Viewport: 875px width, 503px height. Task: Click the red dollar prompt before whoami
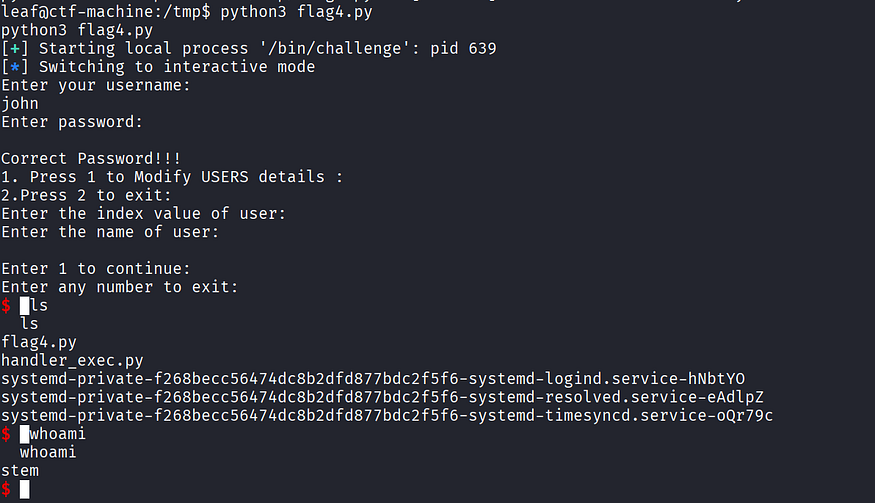pyautogui.click(x=6, y=434)
